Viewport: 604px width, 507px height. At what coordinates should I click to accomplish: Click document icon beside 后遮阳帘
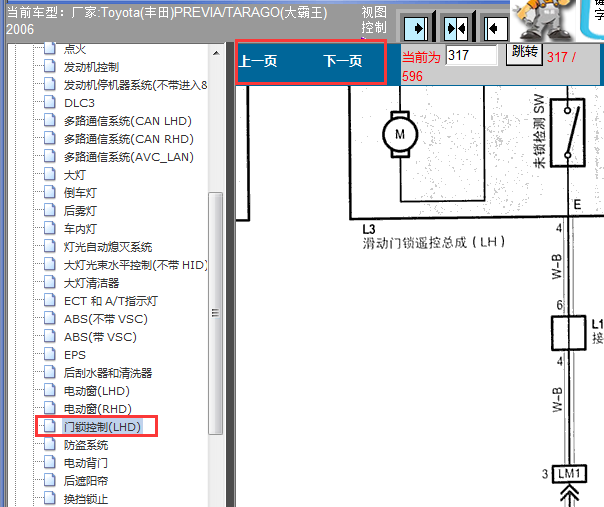[50, 480]
